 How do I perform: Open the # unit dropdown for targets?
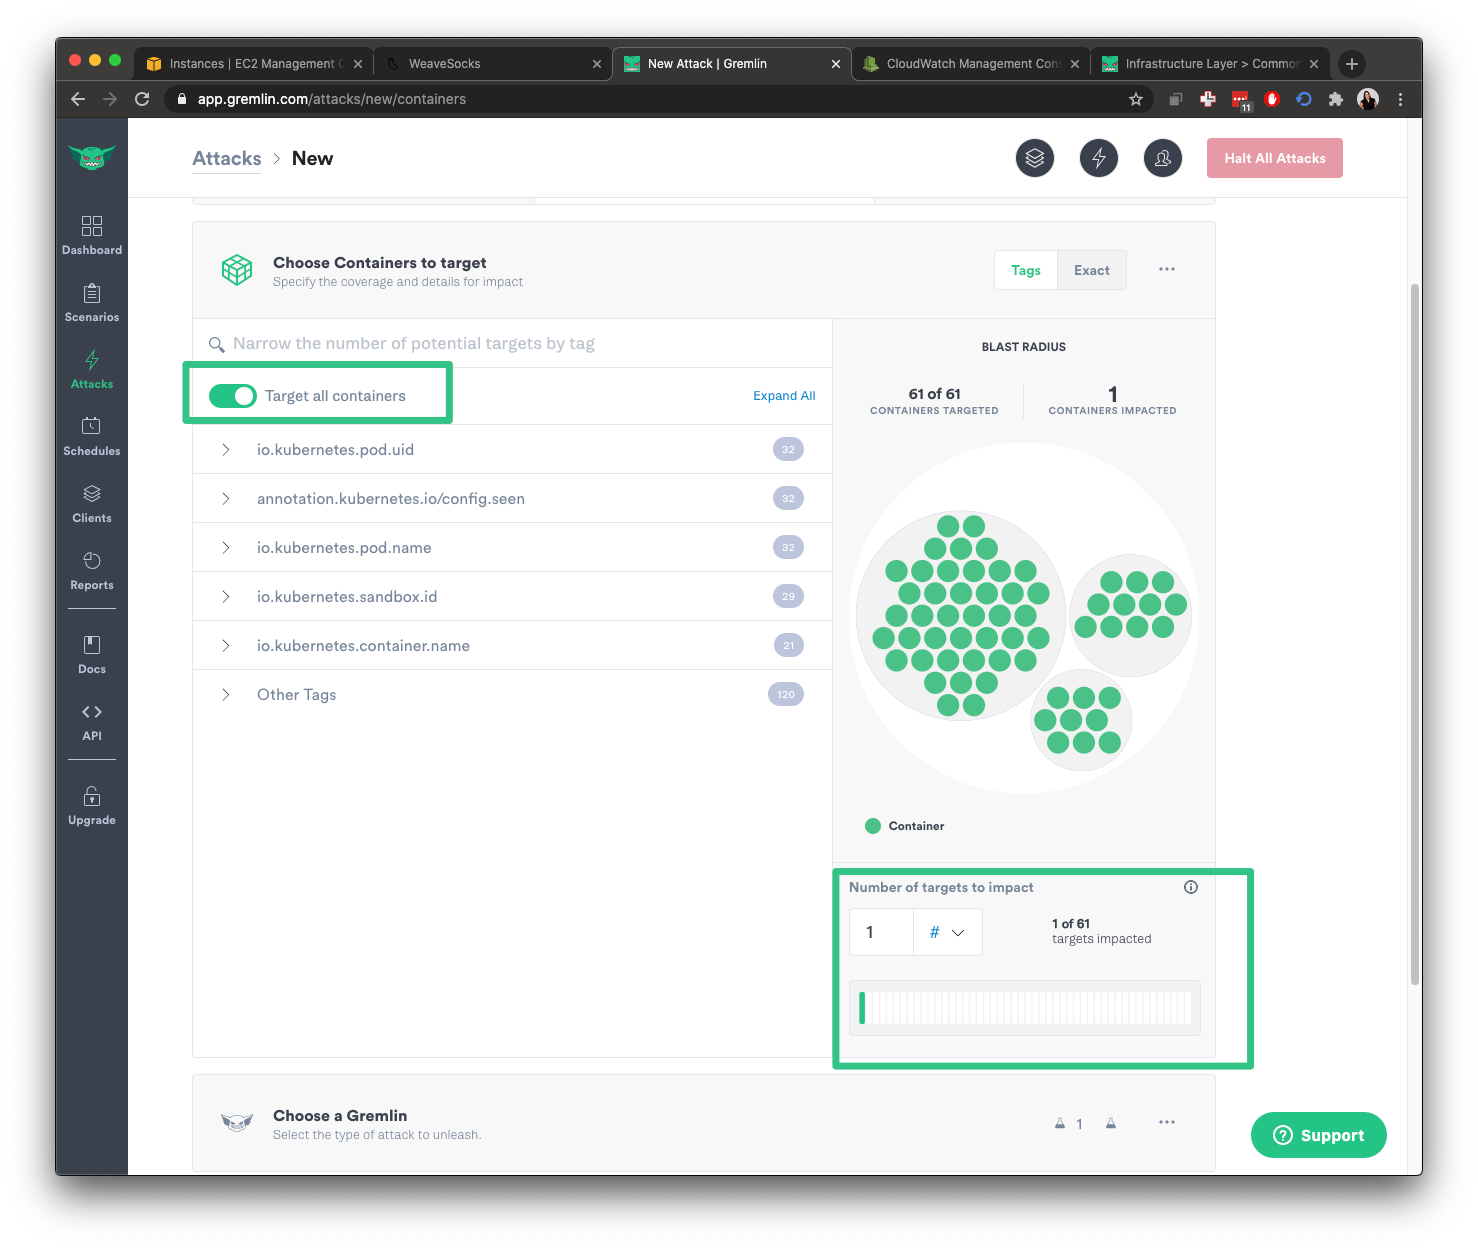948,932
